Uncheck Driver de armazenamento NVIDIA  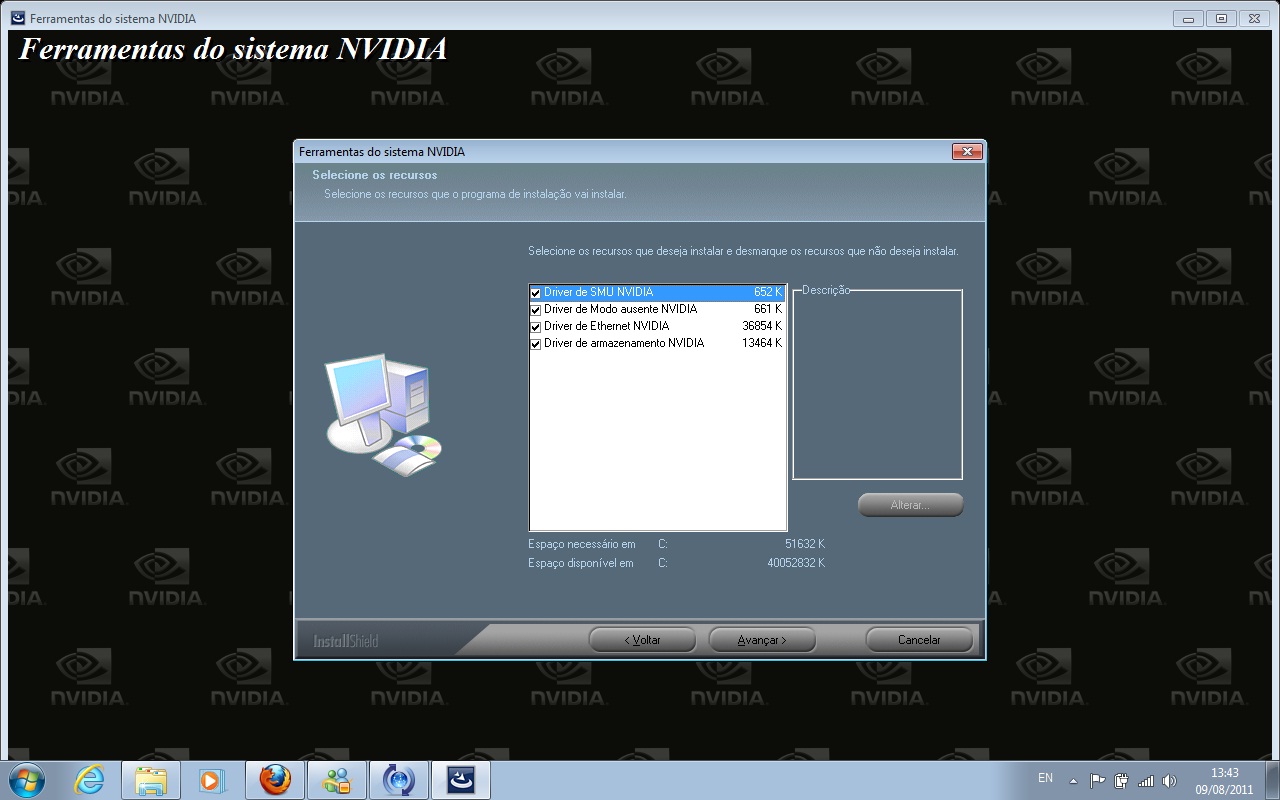click(536, 344)
